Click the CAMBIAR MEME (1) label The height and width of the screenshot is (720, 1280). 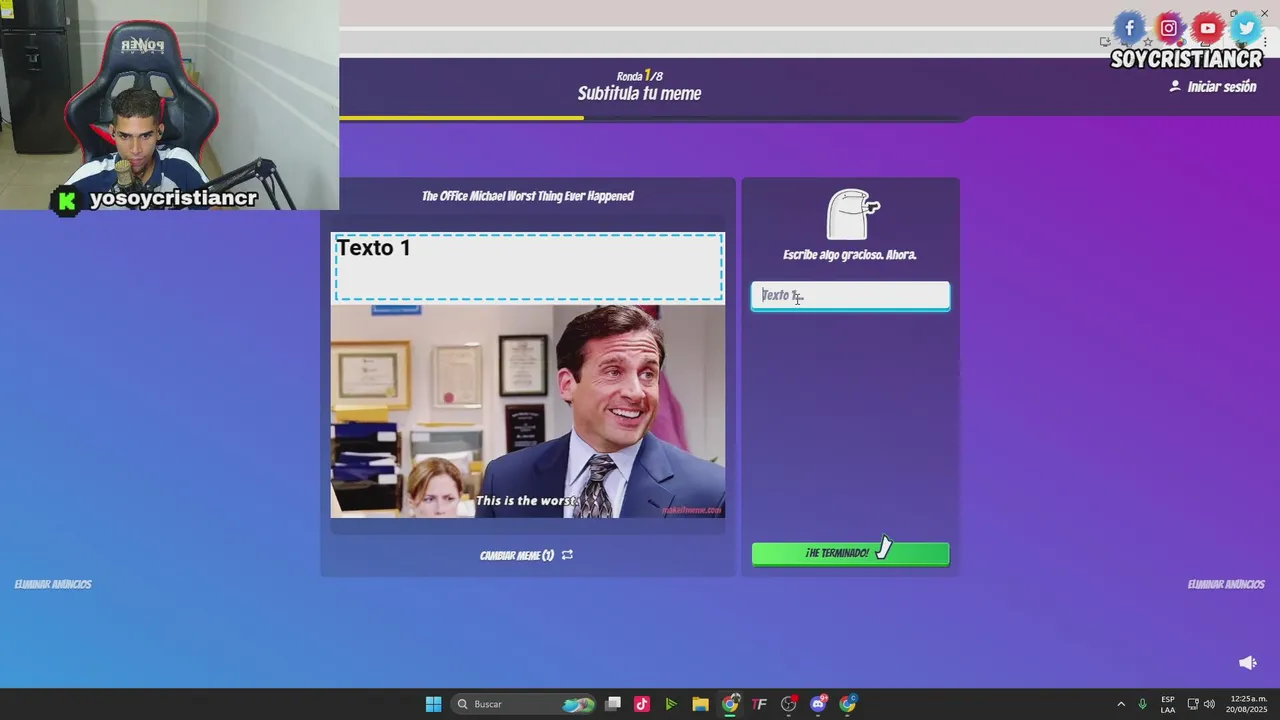pos(516,555)
